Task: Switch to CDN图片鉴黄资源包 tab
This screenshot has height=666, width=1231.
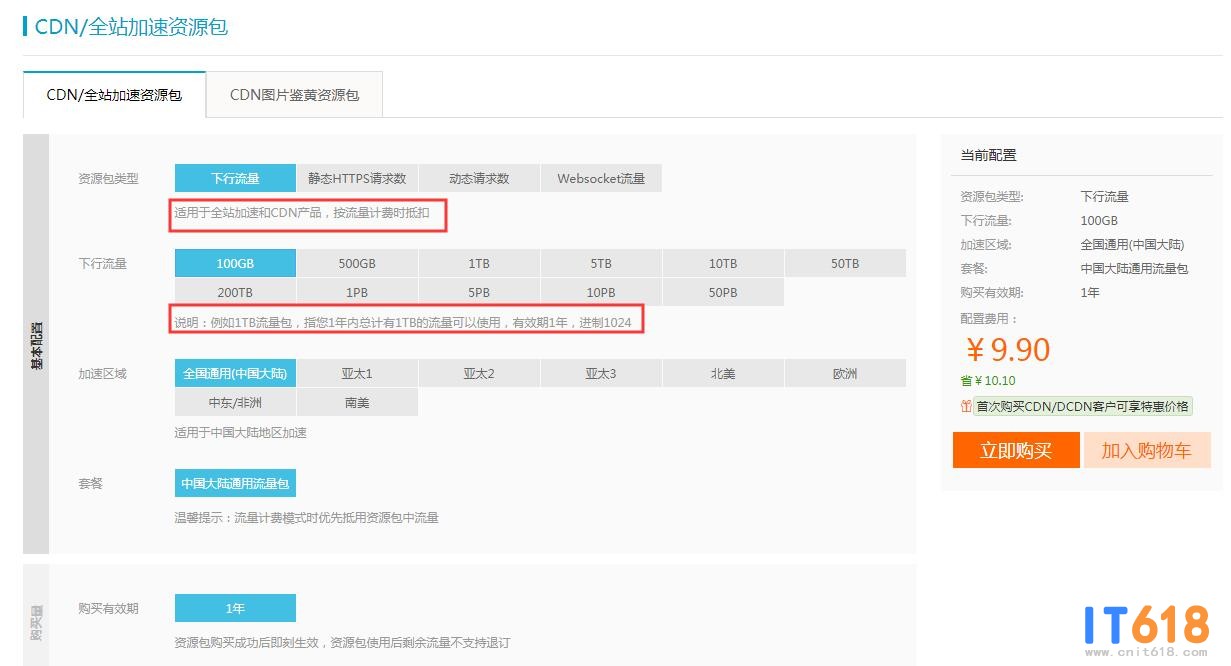Action: pos(294,95)
